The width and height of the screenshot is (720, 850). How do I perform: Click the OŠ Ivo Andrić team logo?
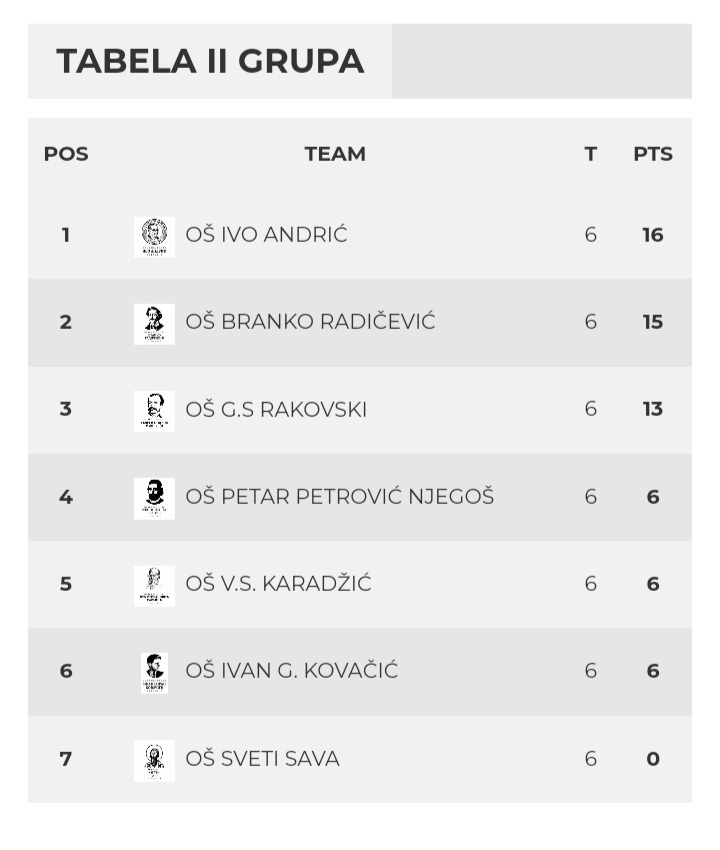[x=154, y=236]
